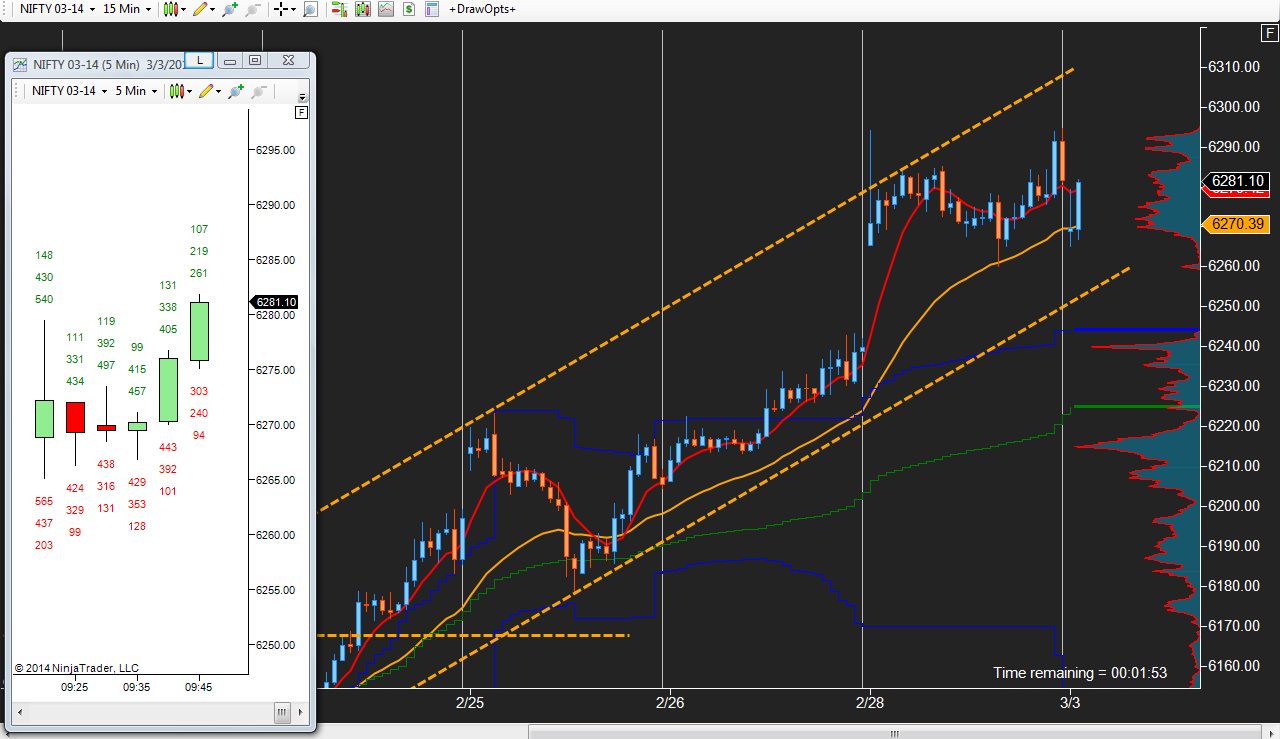Select pencil drawing tool in 5 Min window
1280x739 pixels.
[x=205, y=91]
